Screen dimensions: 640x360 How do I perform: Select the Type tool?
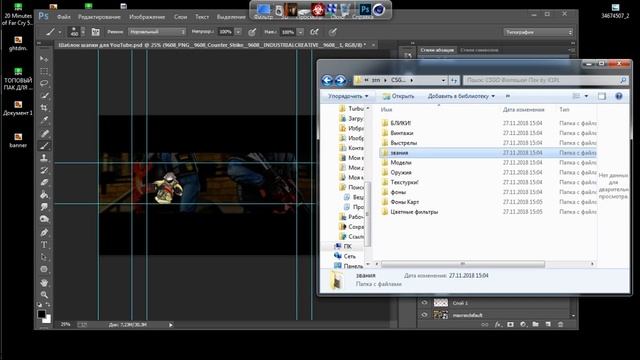click(x=44, y=245)
